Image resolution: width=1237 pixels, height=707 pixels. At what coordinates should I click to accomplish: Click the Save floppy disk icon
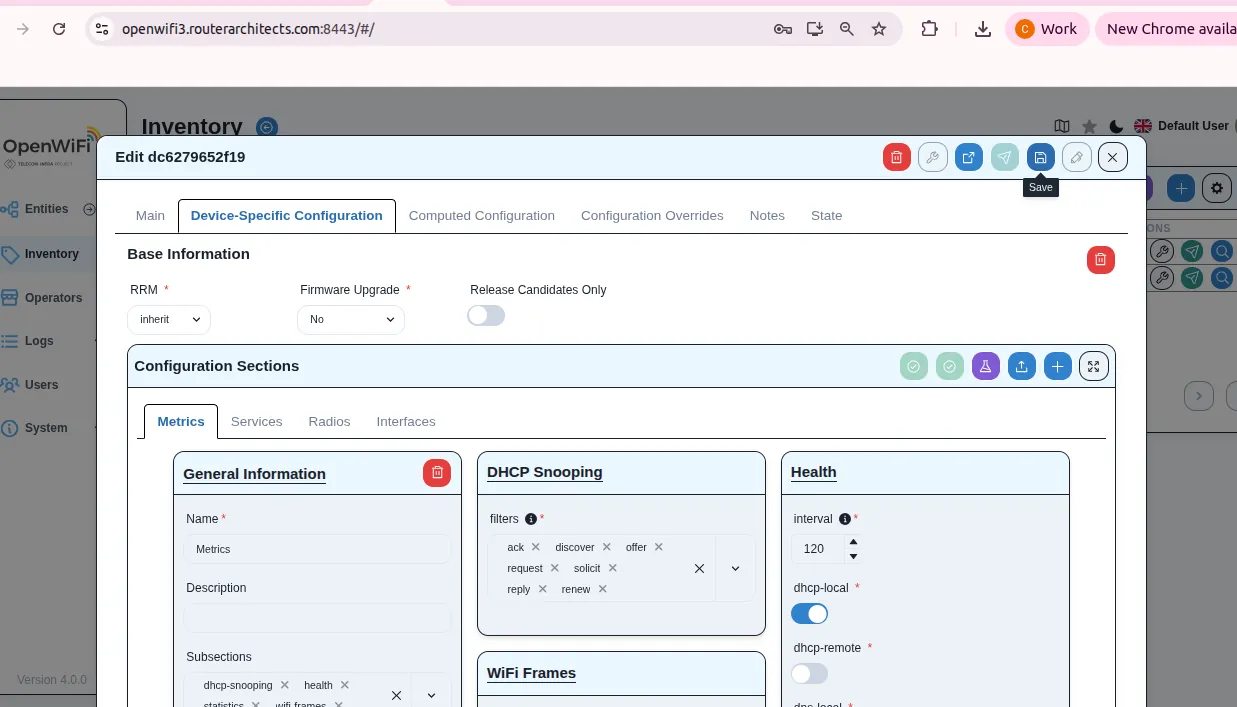point(1040,157)
